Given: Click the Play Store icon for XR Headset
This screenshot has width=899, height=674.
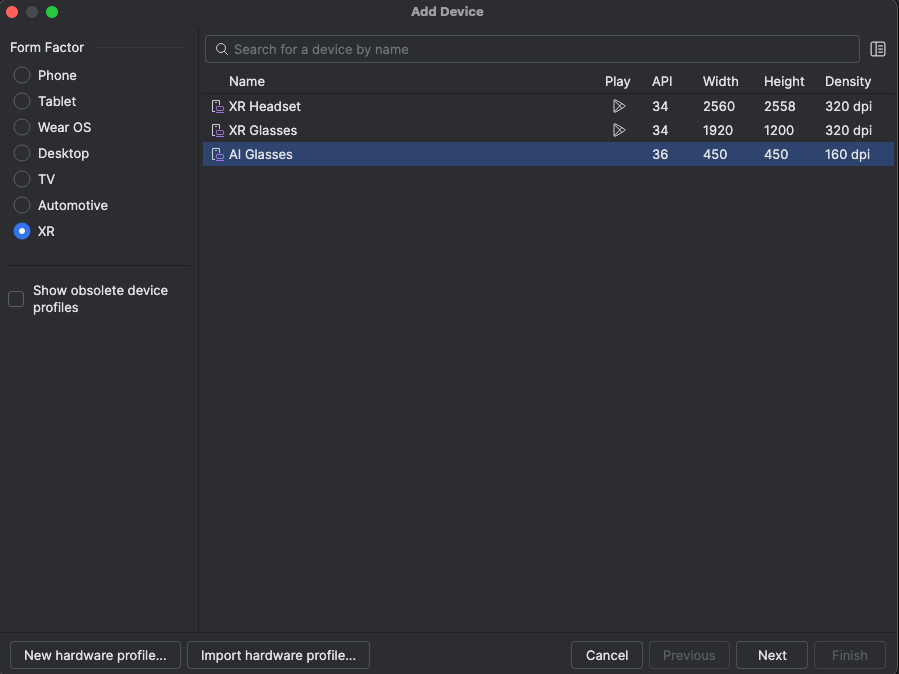Looking at the screenshot, I should 619,106.
